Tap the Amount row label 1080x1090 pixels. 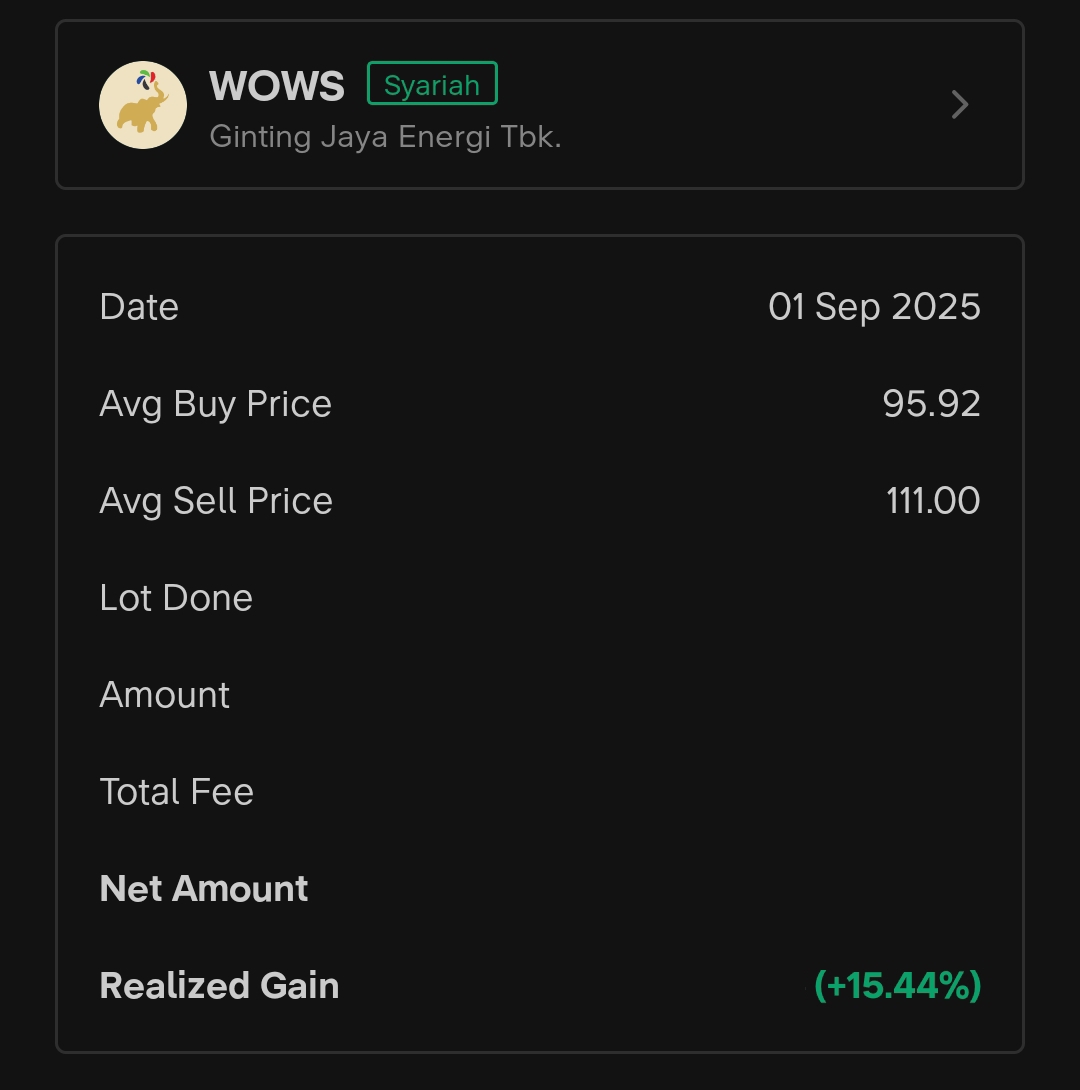(165, 695)
